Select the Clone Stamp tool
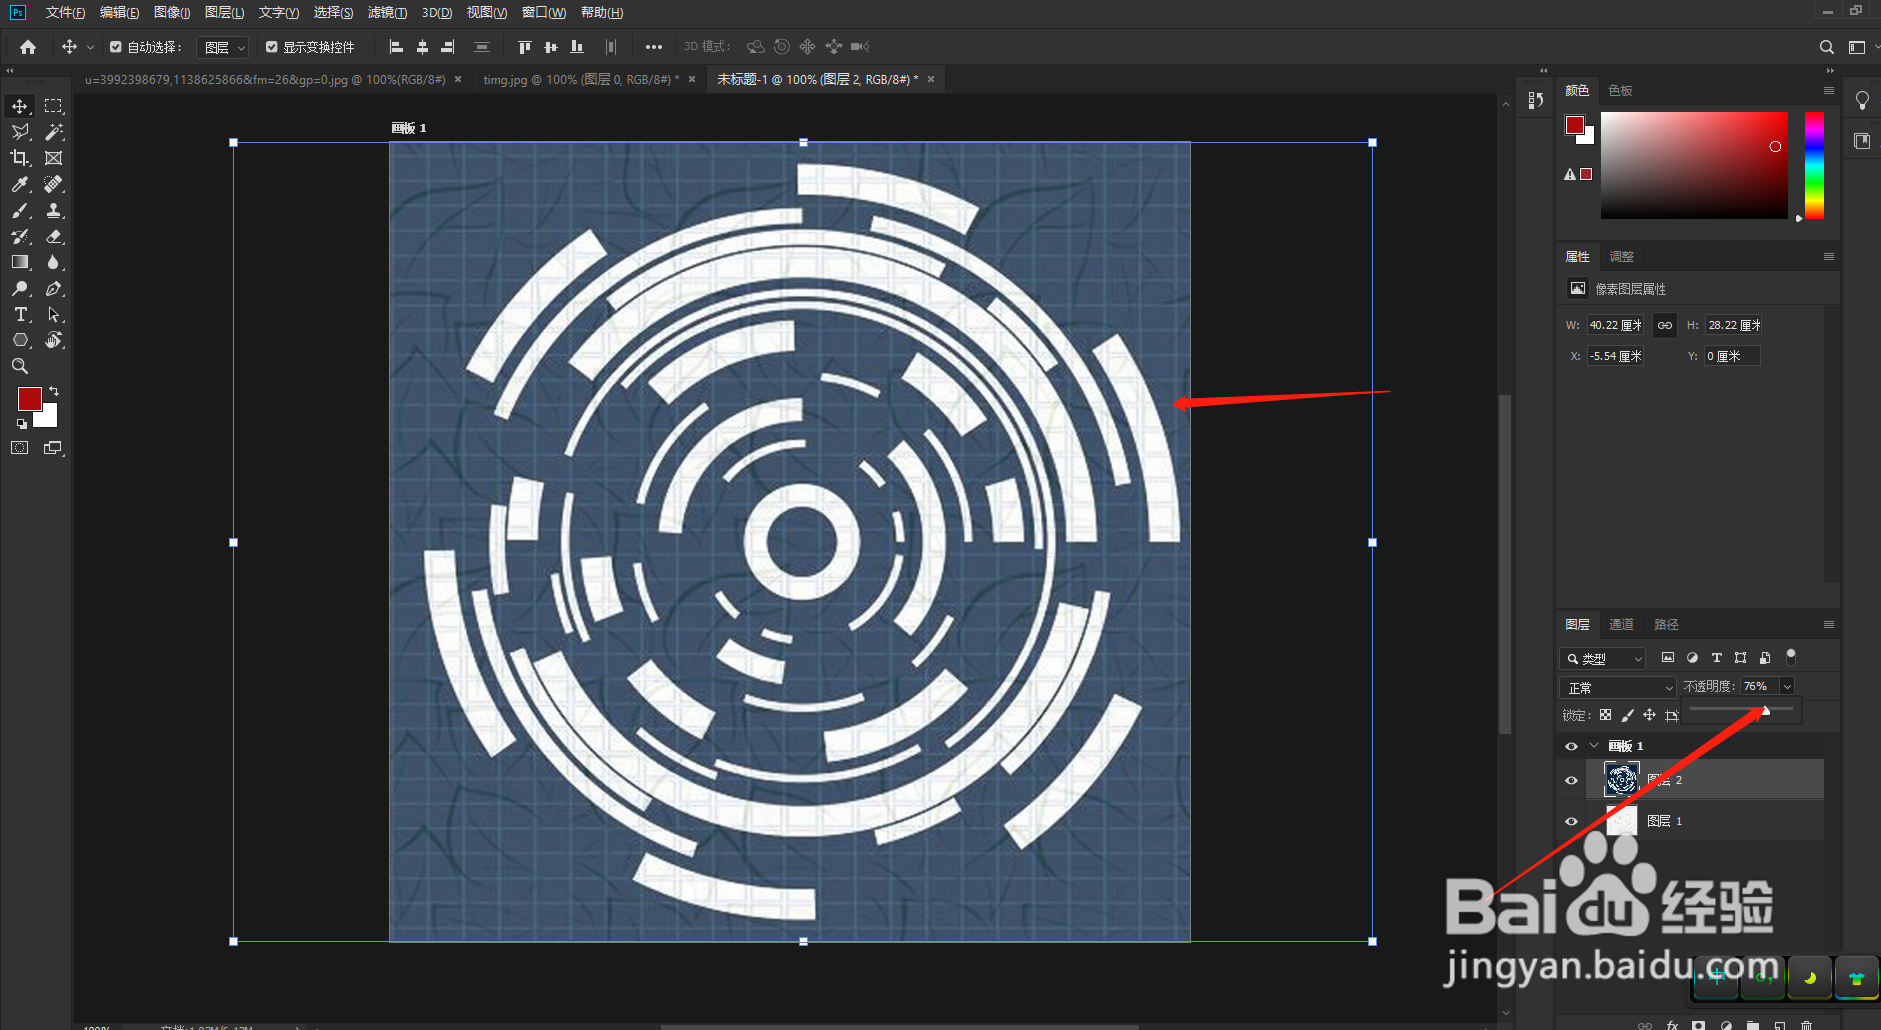 pos(54,210)
